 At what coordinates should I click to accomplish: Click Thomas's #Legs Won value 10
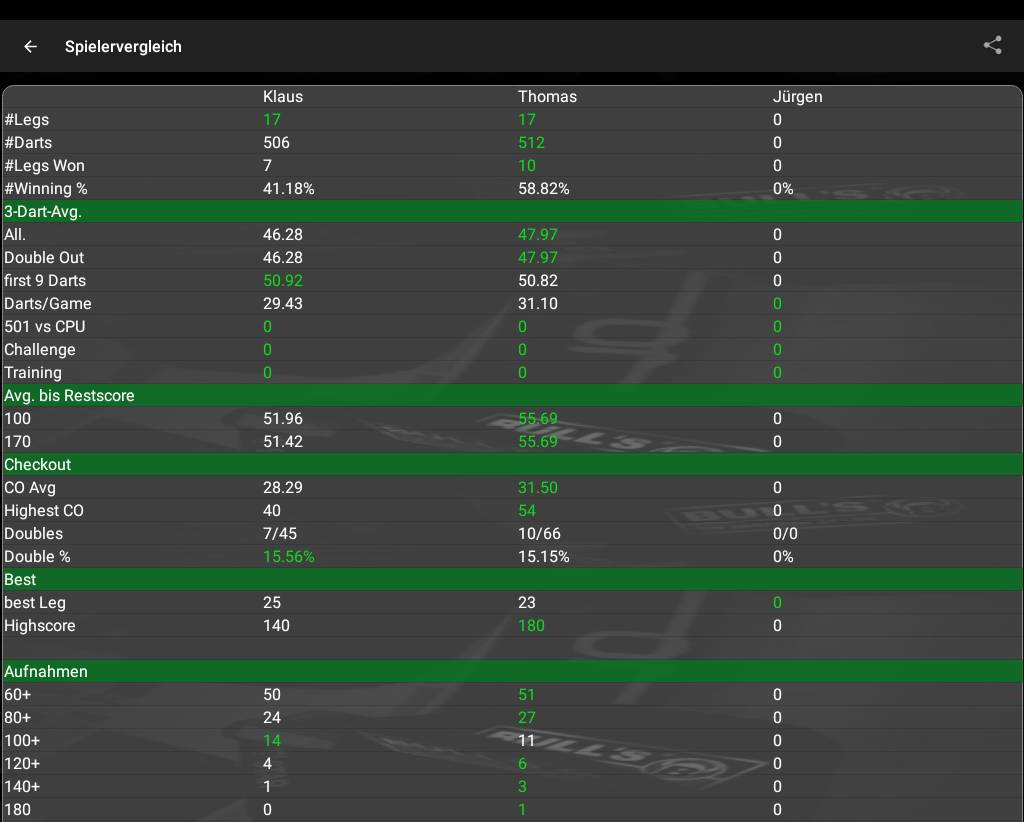pyautogui.click(x=527, y=166)
